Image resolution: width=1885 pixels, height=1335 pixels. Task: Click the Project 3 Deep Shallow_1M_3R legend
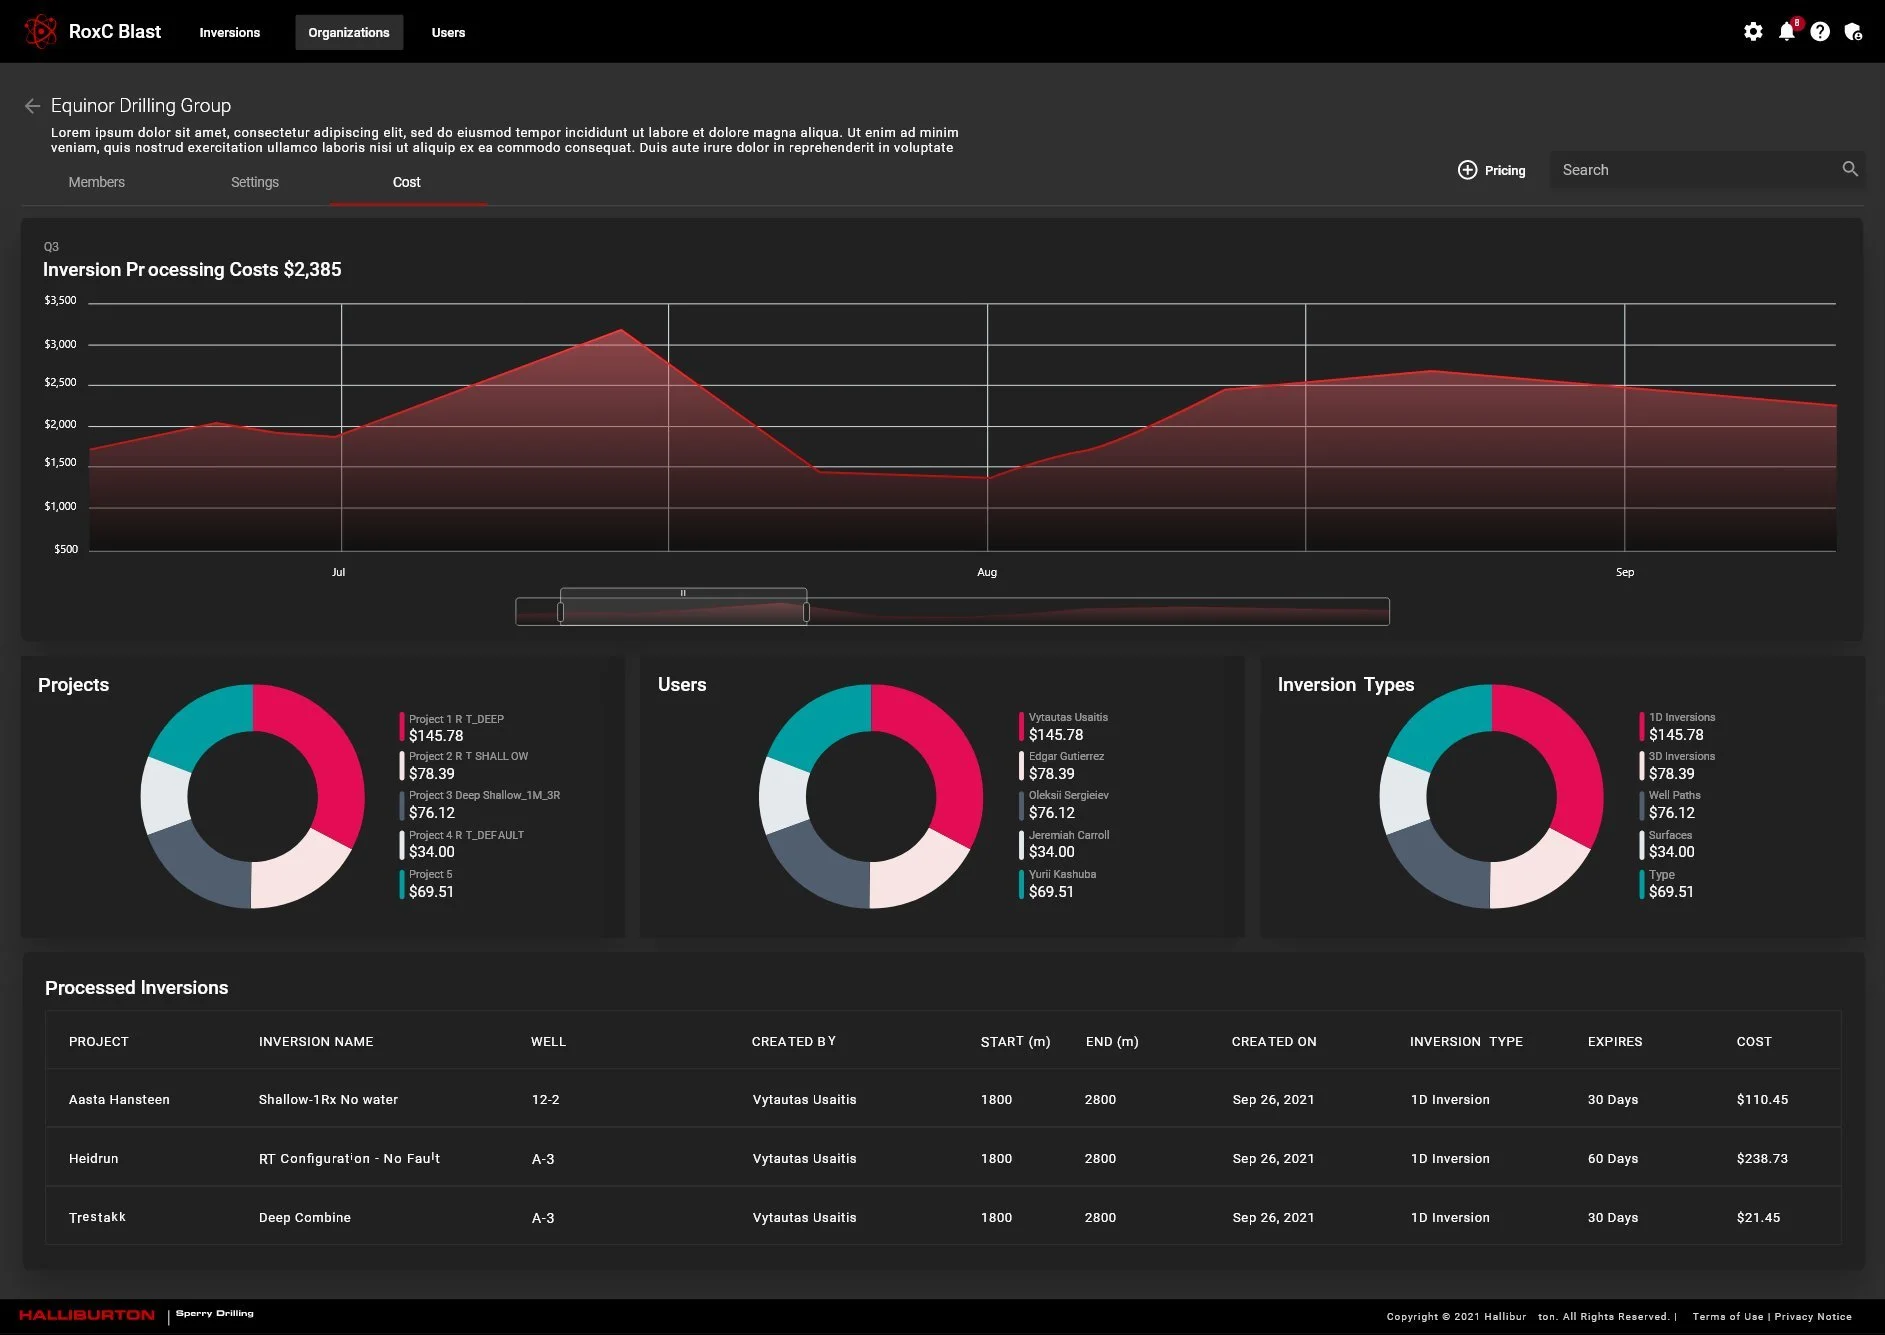click(x=480, y=805)
